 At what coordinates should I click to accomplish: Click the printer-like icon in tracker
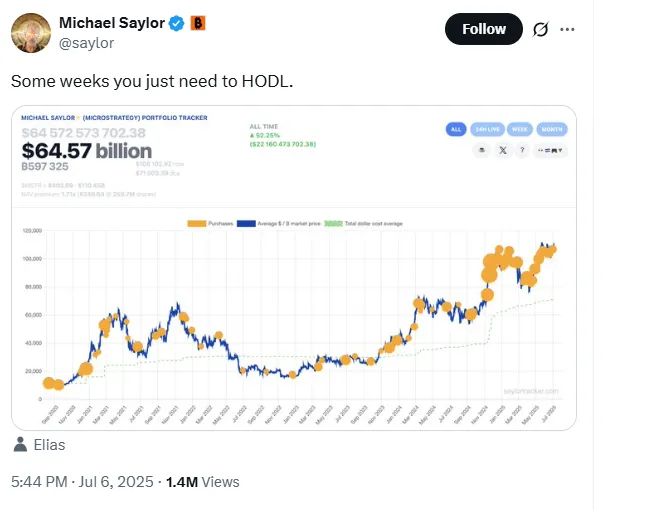tap(481, 150)
